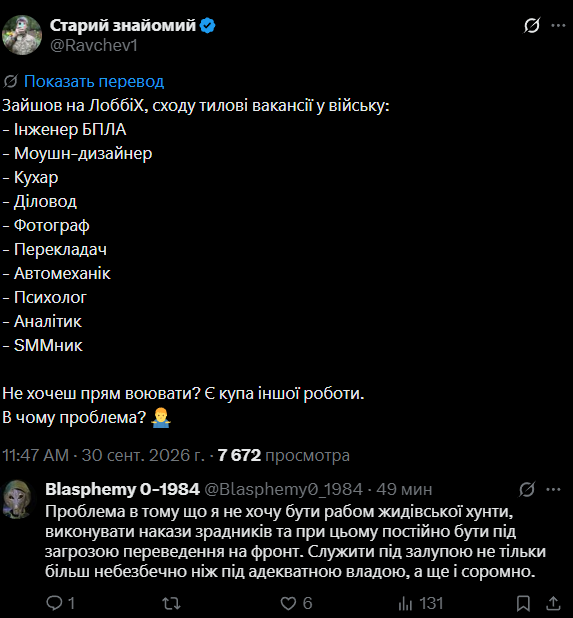Click the @Ravchev1 handle
573x618 pixels.
pos(94,45)
